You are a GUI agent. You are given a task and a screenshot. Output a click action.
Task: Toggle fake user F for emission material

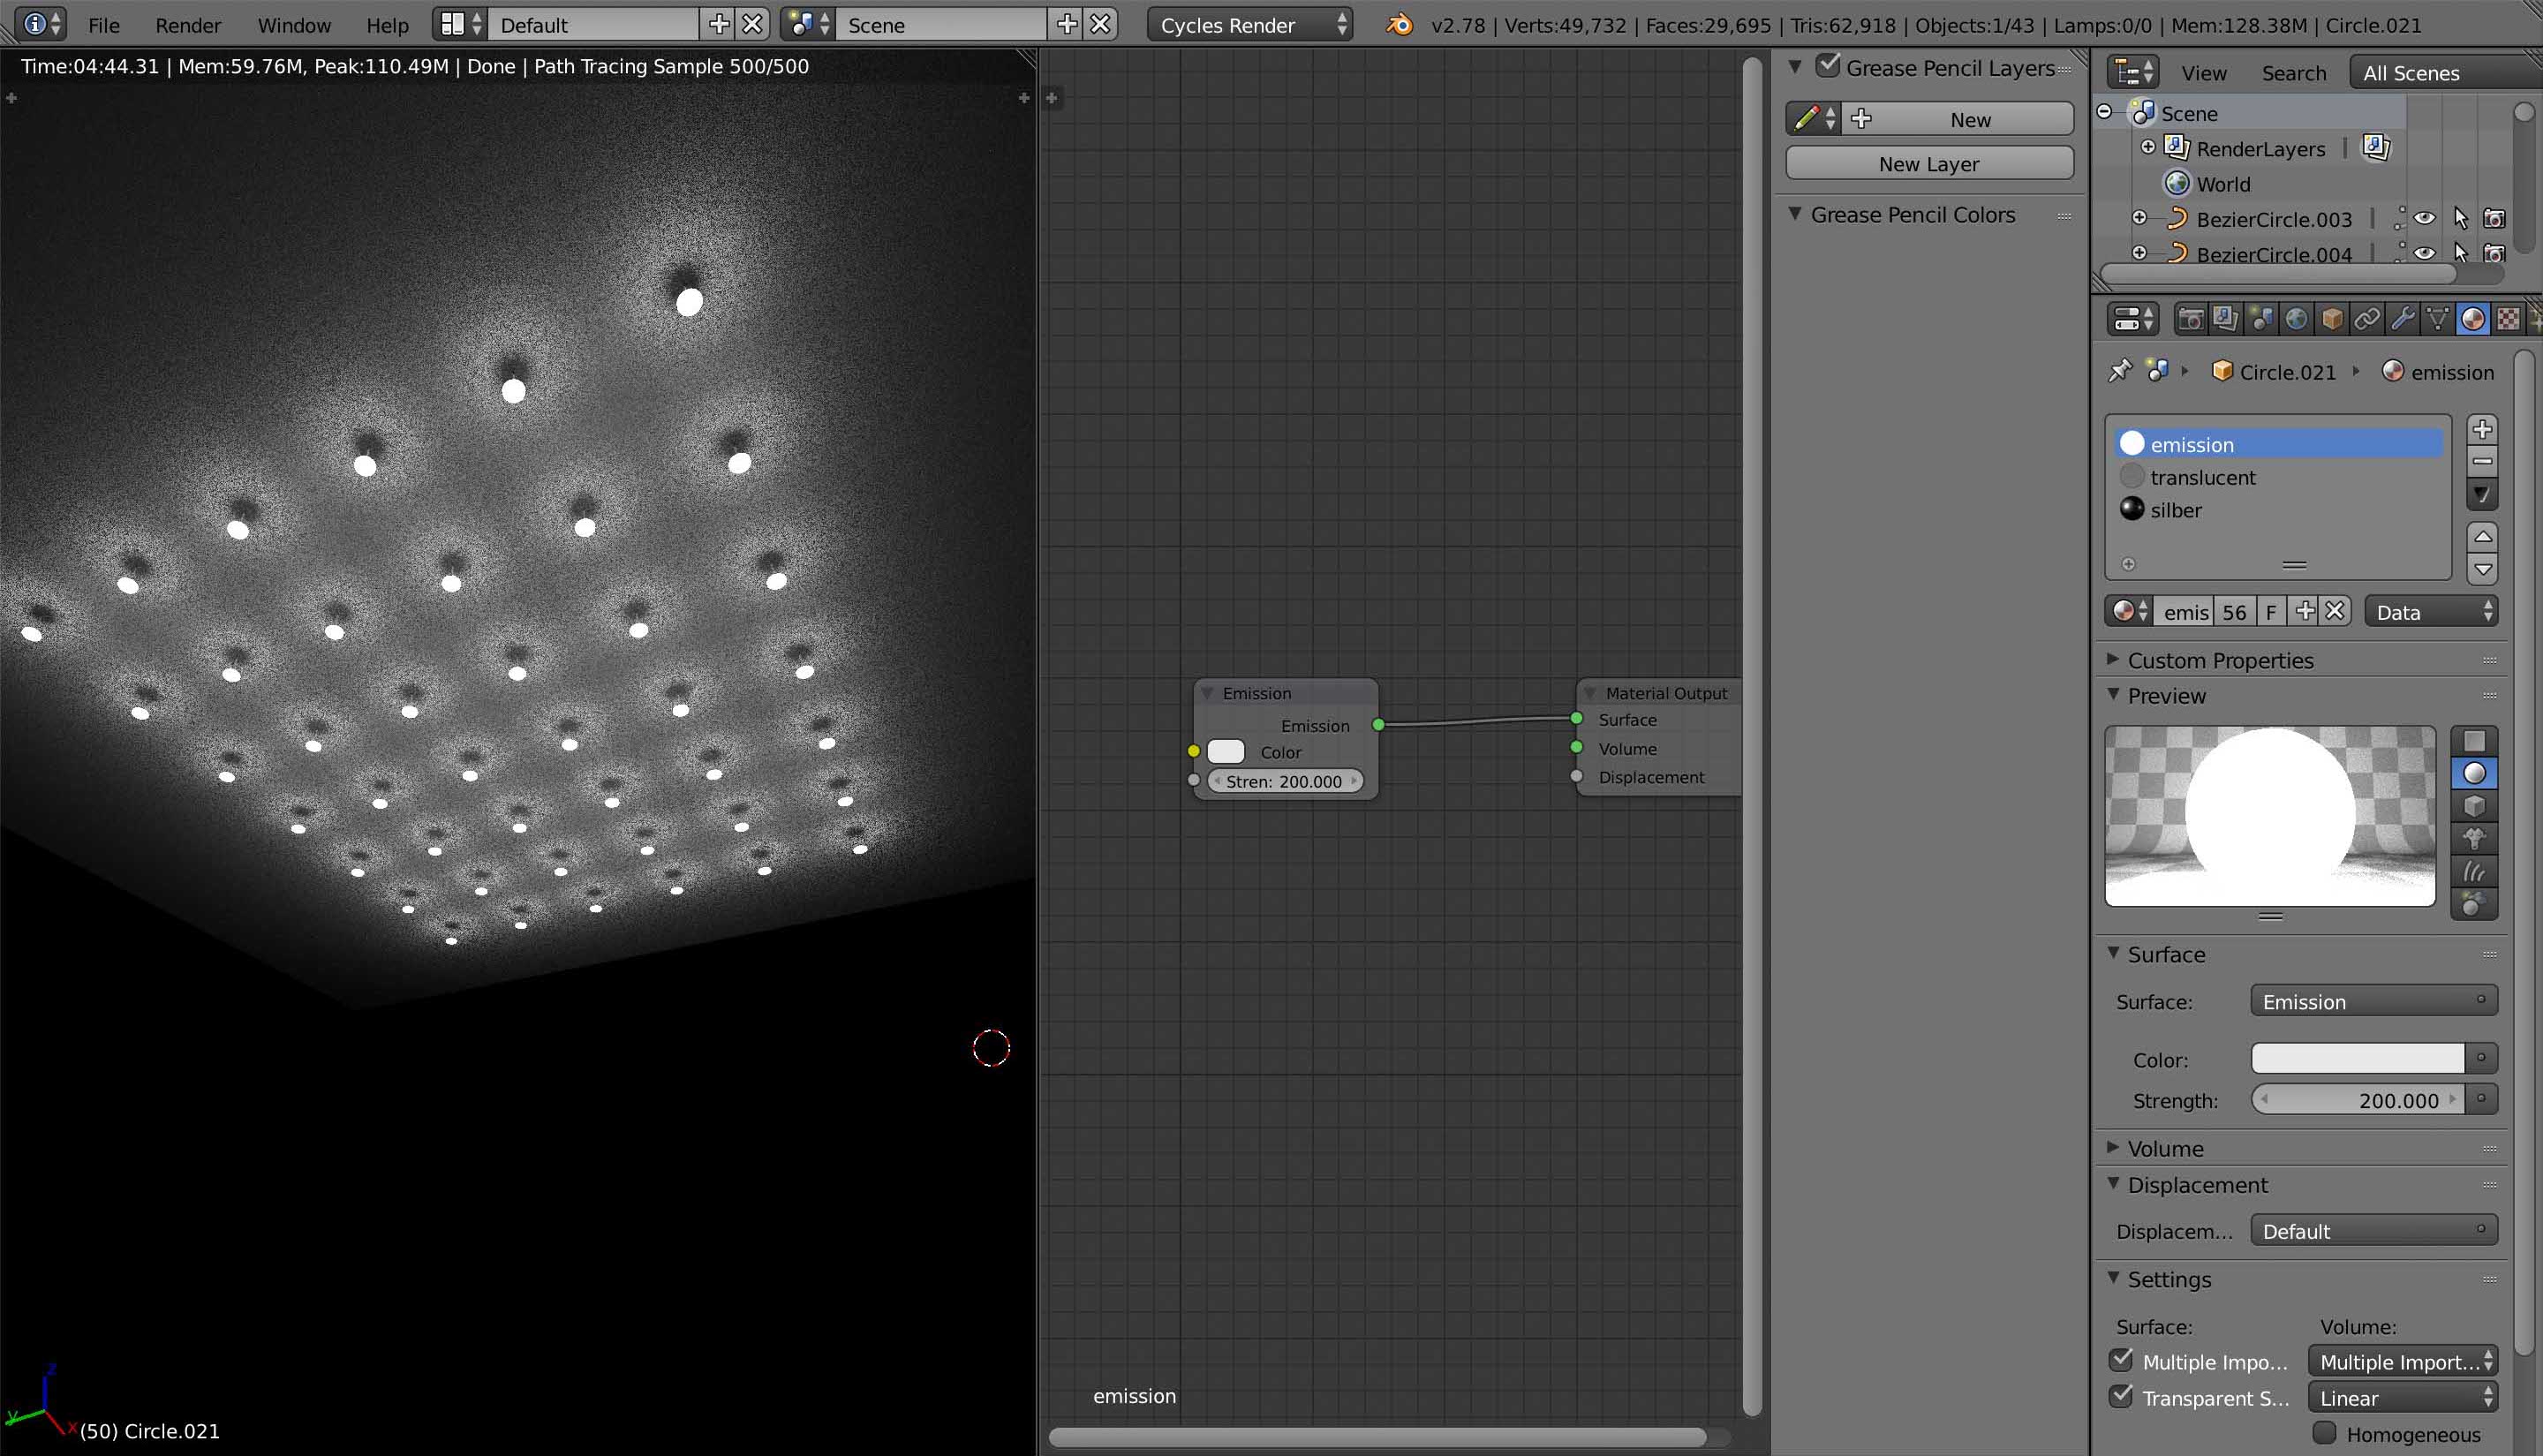tap(2271, 612)
